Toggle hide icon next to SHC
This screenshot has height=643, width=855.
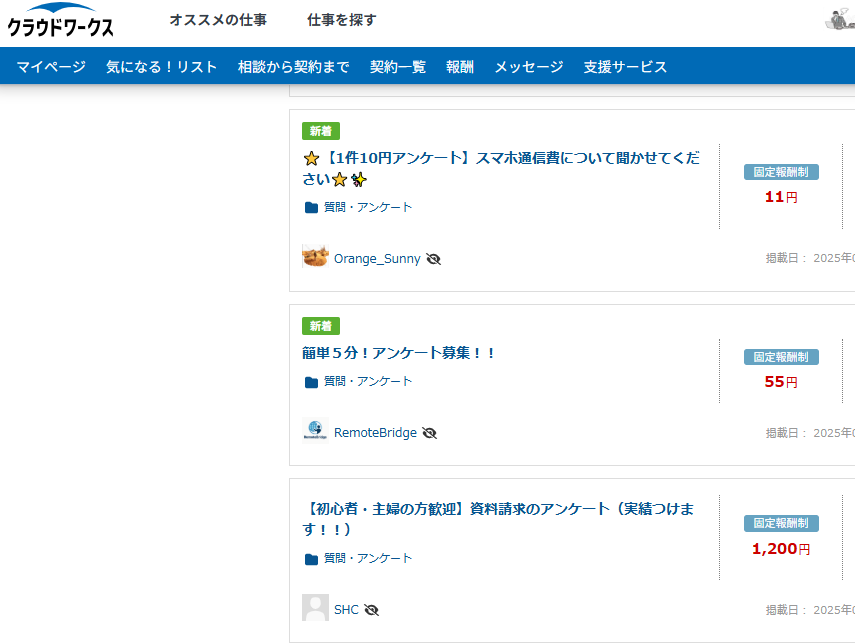click(x=371, y=610)
